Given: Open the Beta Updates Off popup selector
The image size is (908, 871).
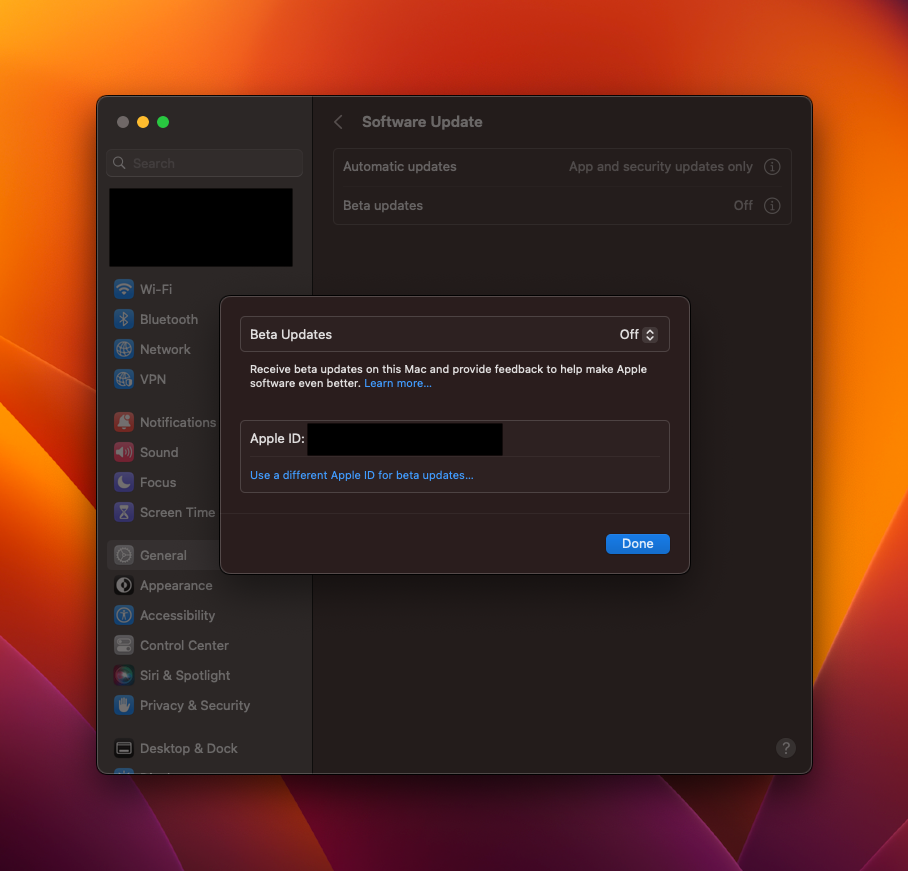Looking at the screenshot, I should pos(638,335).
